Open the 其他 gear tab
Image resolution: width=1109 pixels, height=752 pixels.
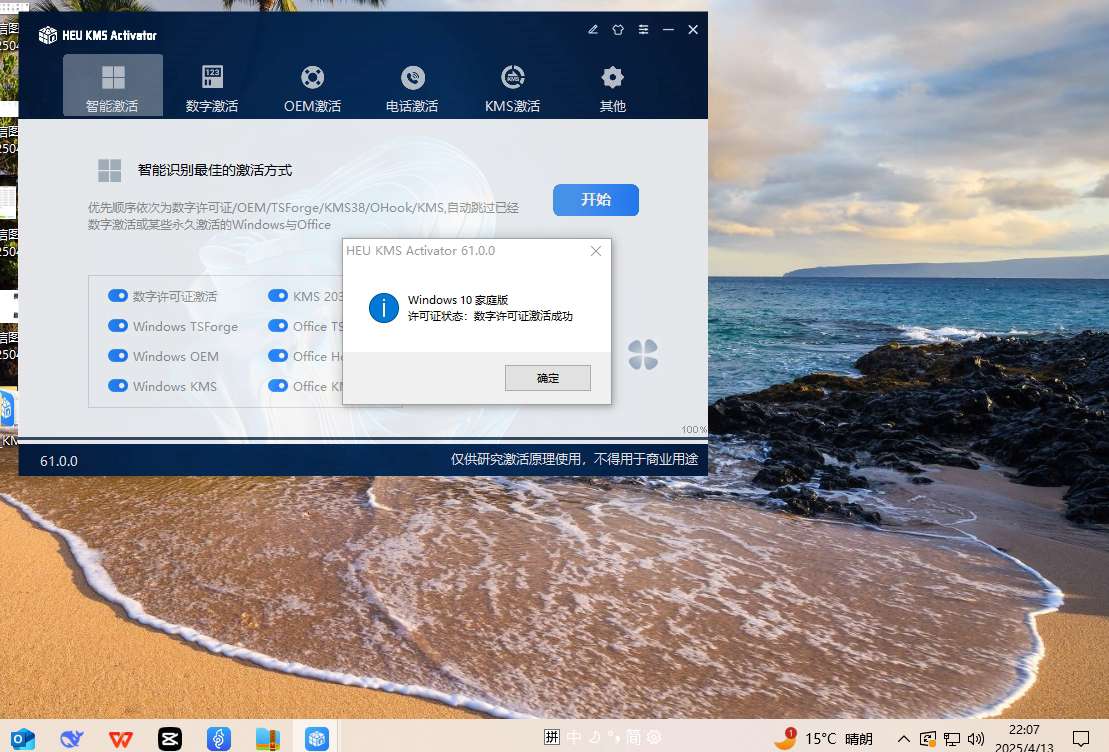click(612, 86)
